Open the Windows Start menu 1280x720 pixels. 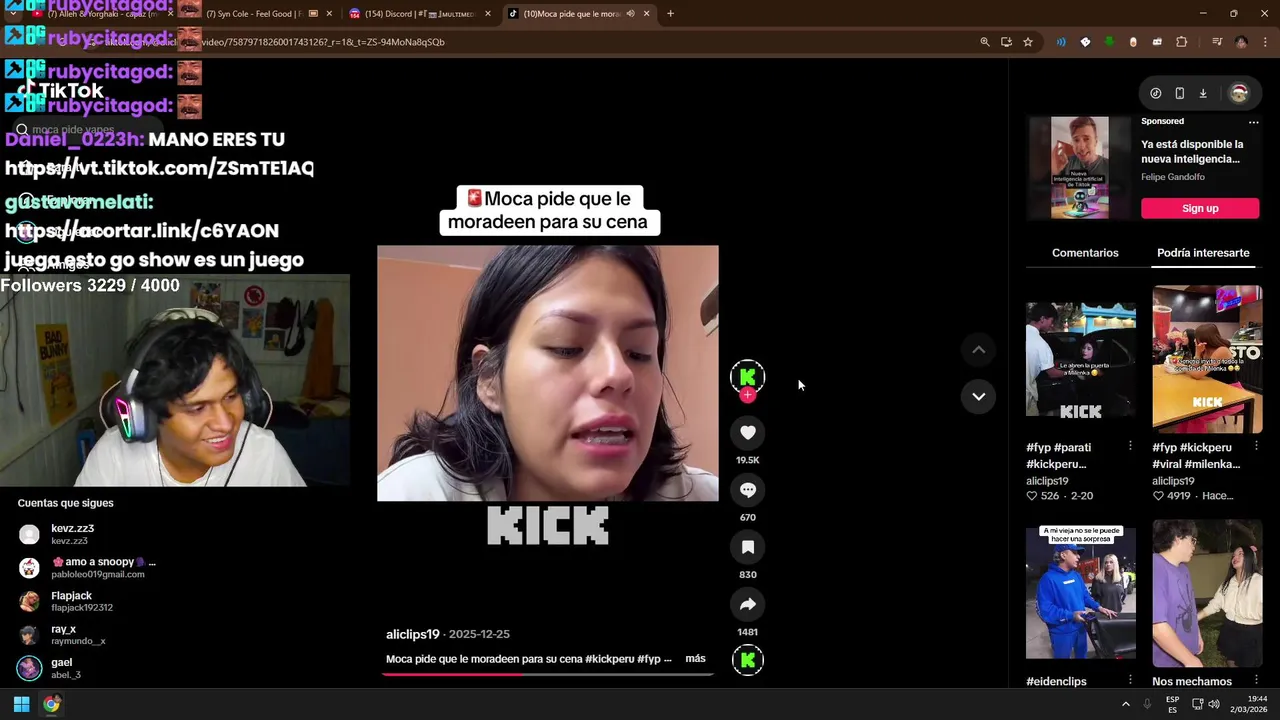tap(21, 704)
